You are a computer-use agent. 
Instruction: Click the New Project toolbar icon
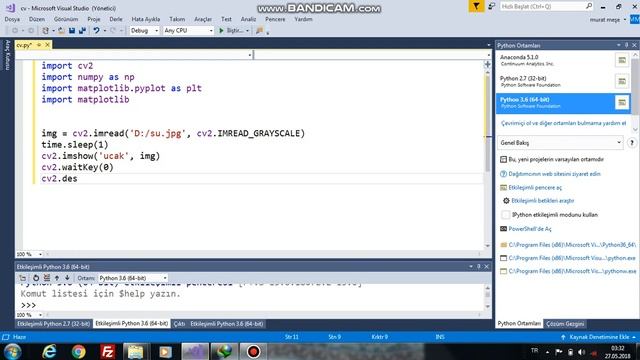[x=45, y=31]
